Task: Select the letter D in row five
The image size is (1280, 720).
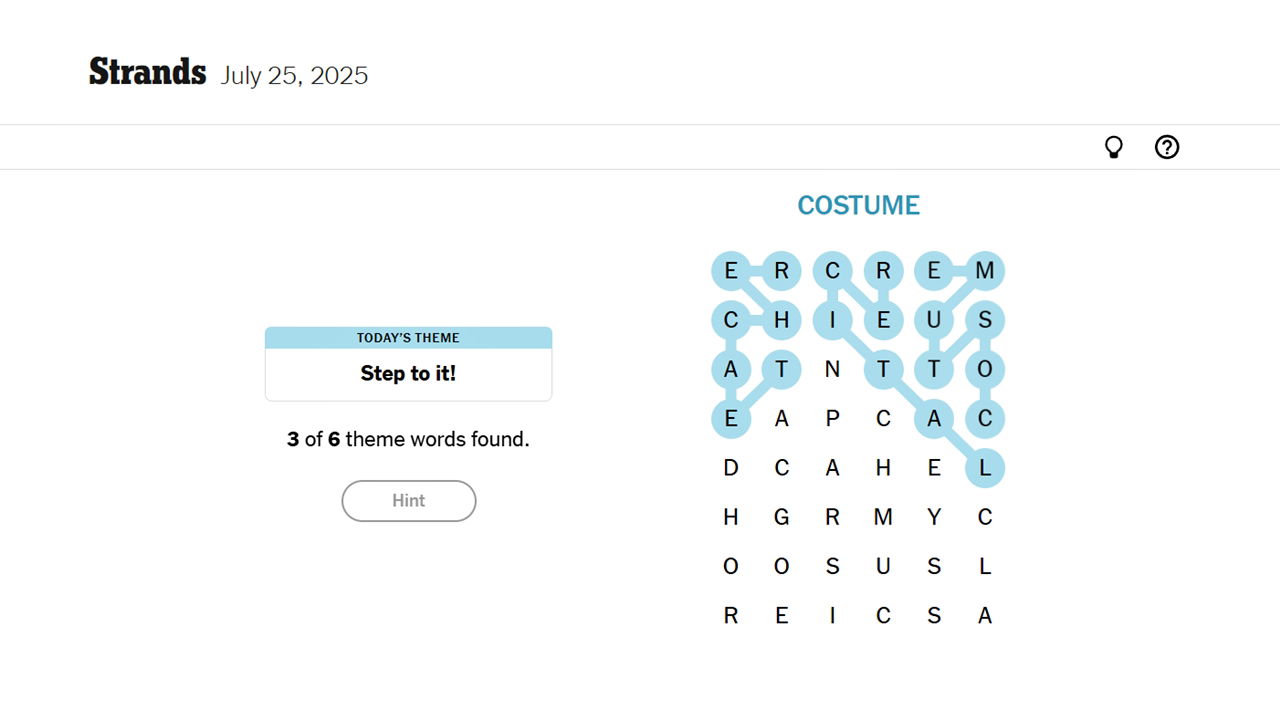Action: 731,467
